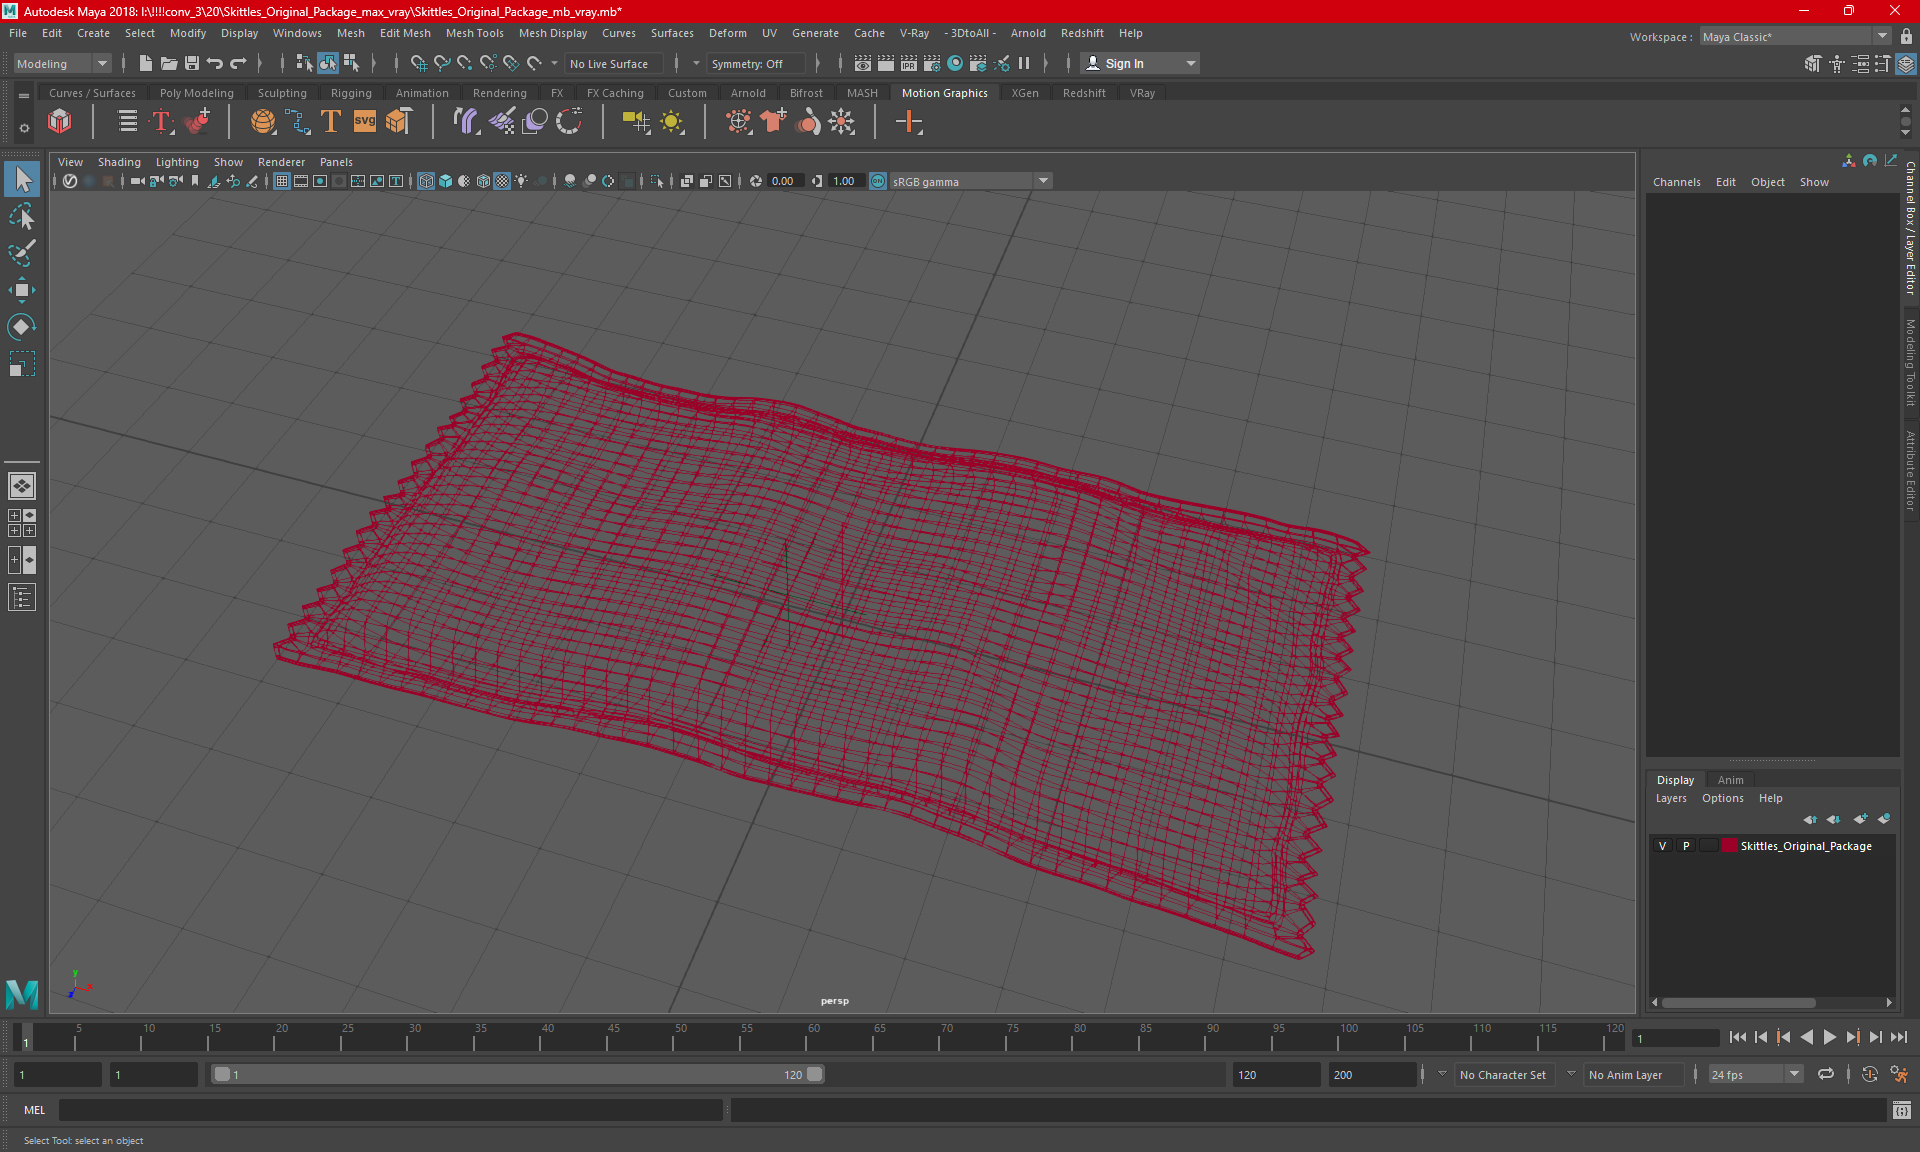Click the P toggle for layer

[x=1685, y=845]
